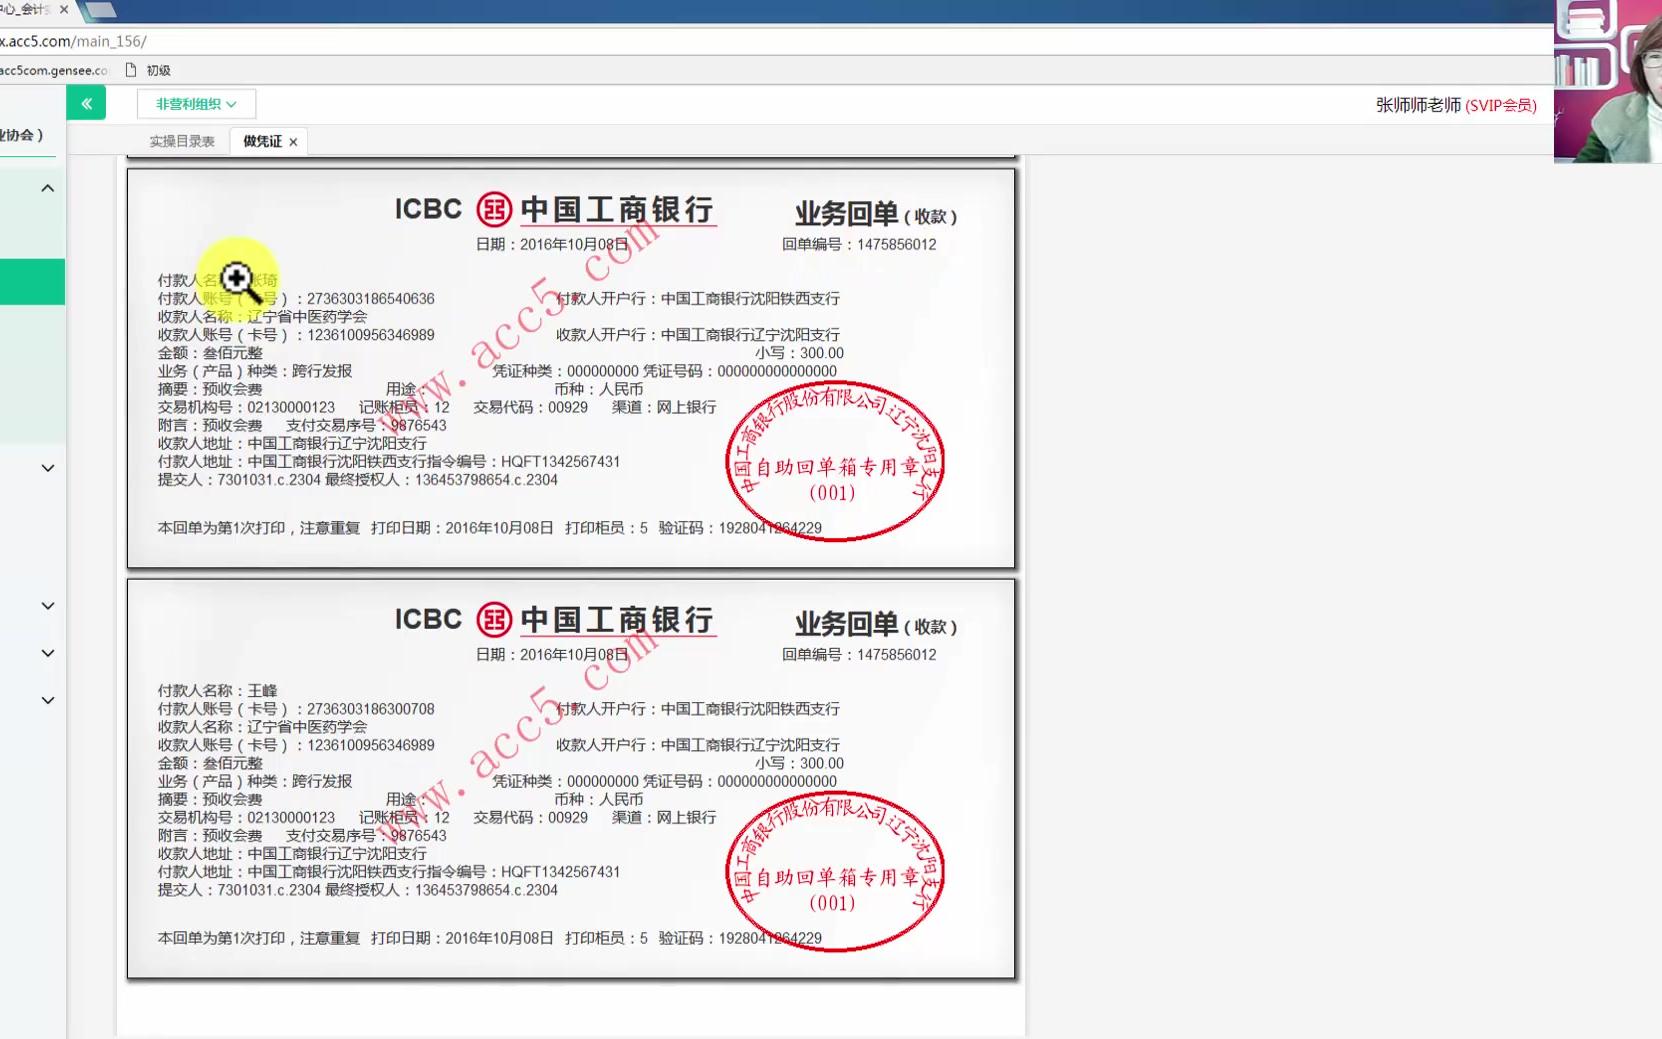Expand the bottommost sidebar section chevron
The image size is (1662, 1039).
point(47,699)
